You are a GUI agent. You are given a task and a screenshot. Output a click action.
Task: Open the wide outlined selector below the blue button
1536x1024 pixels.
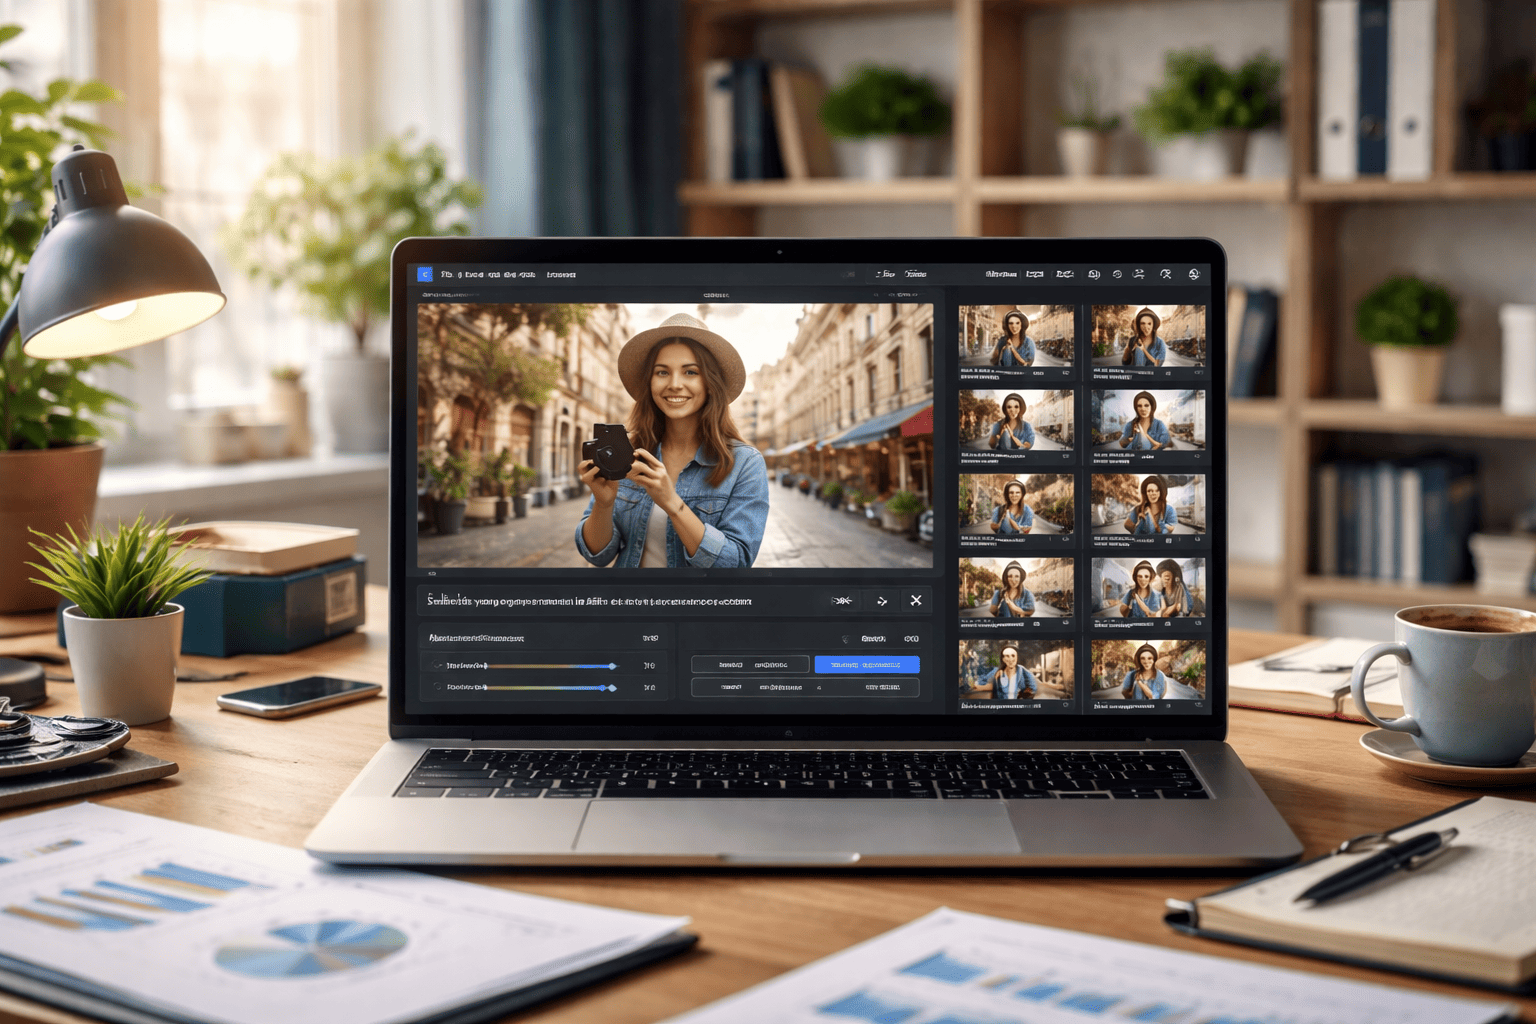pyautogui.click(x=805, y=687)
